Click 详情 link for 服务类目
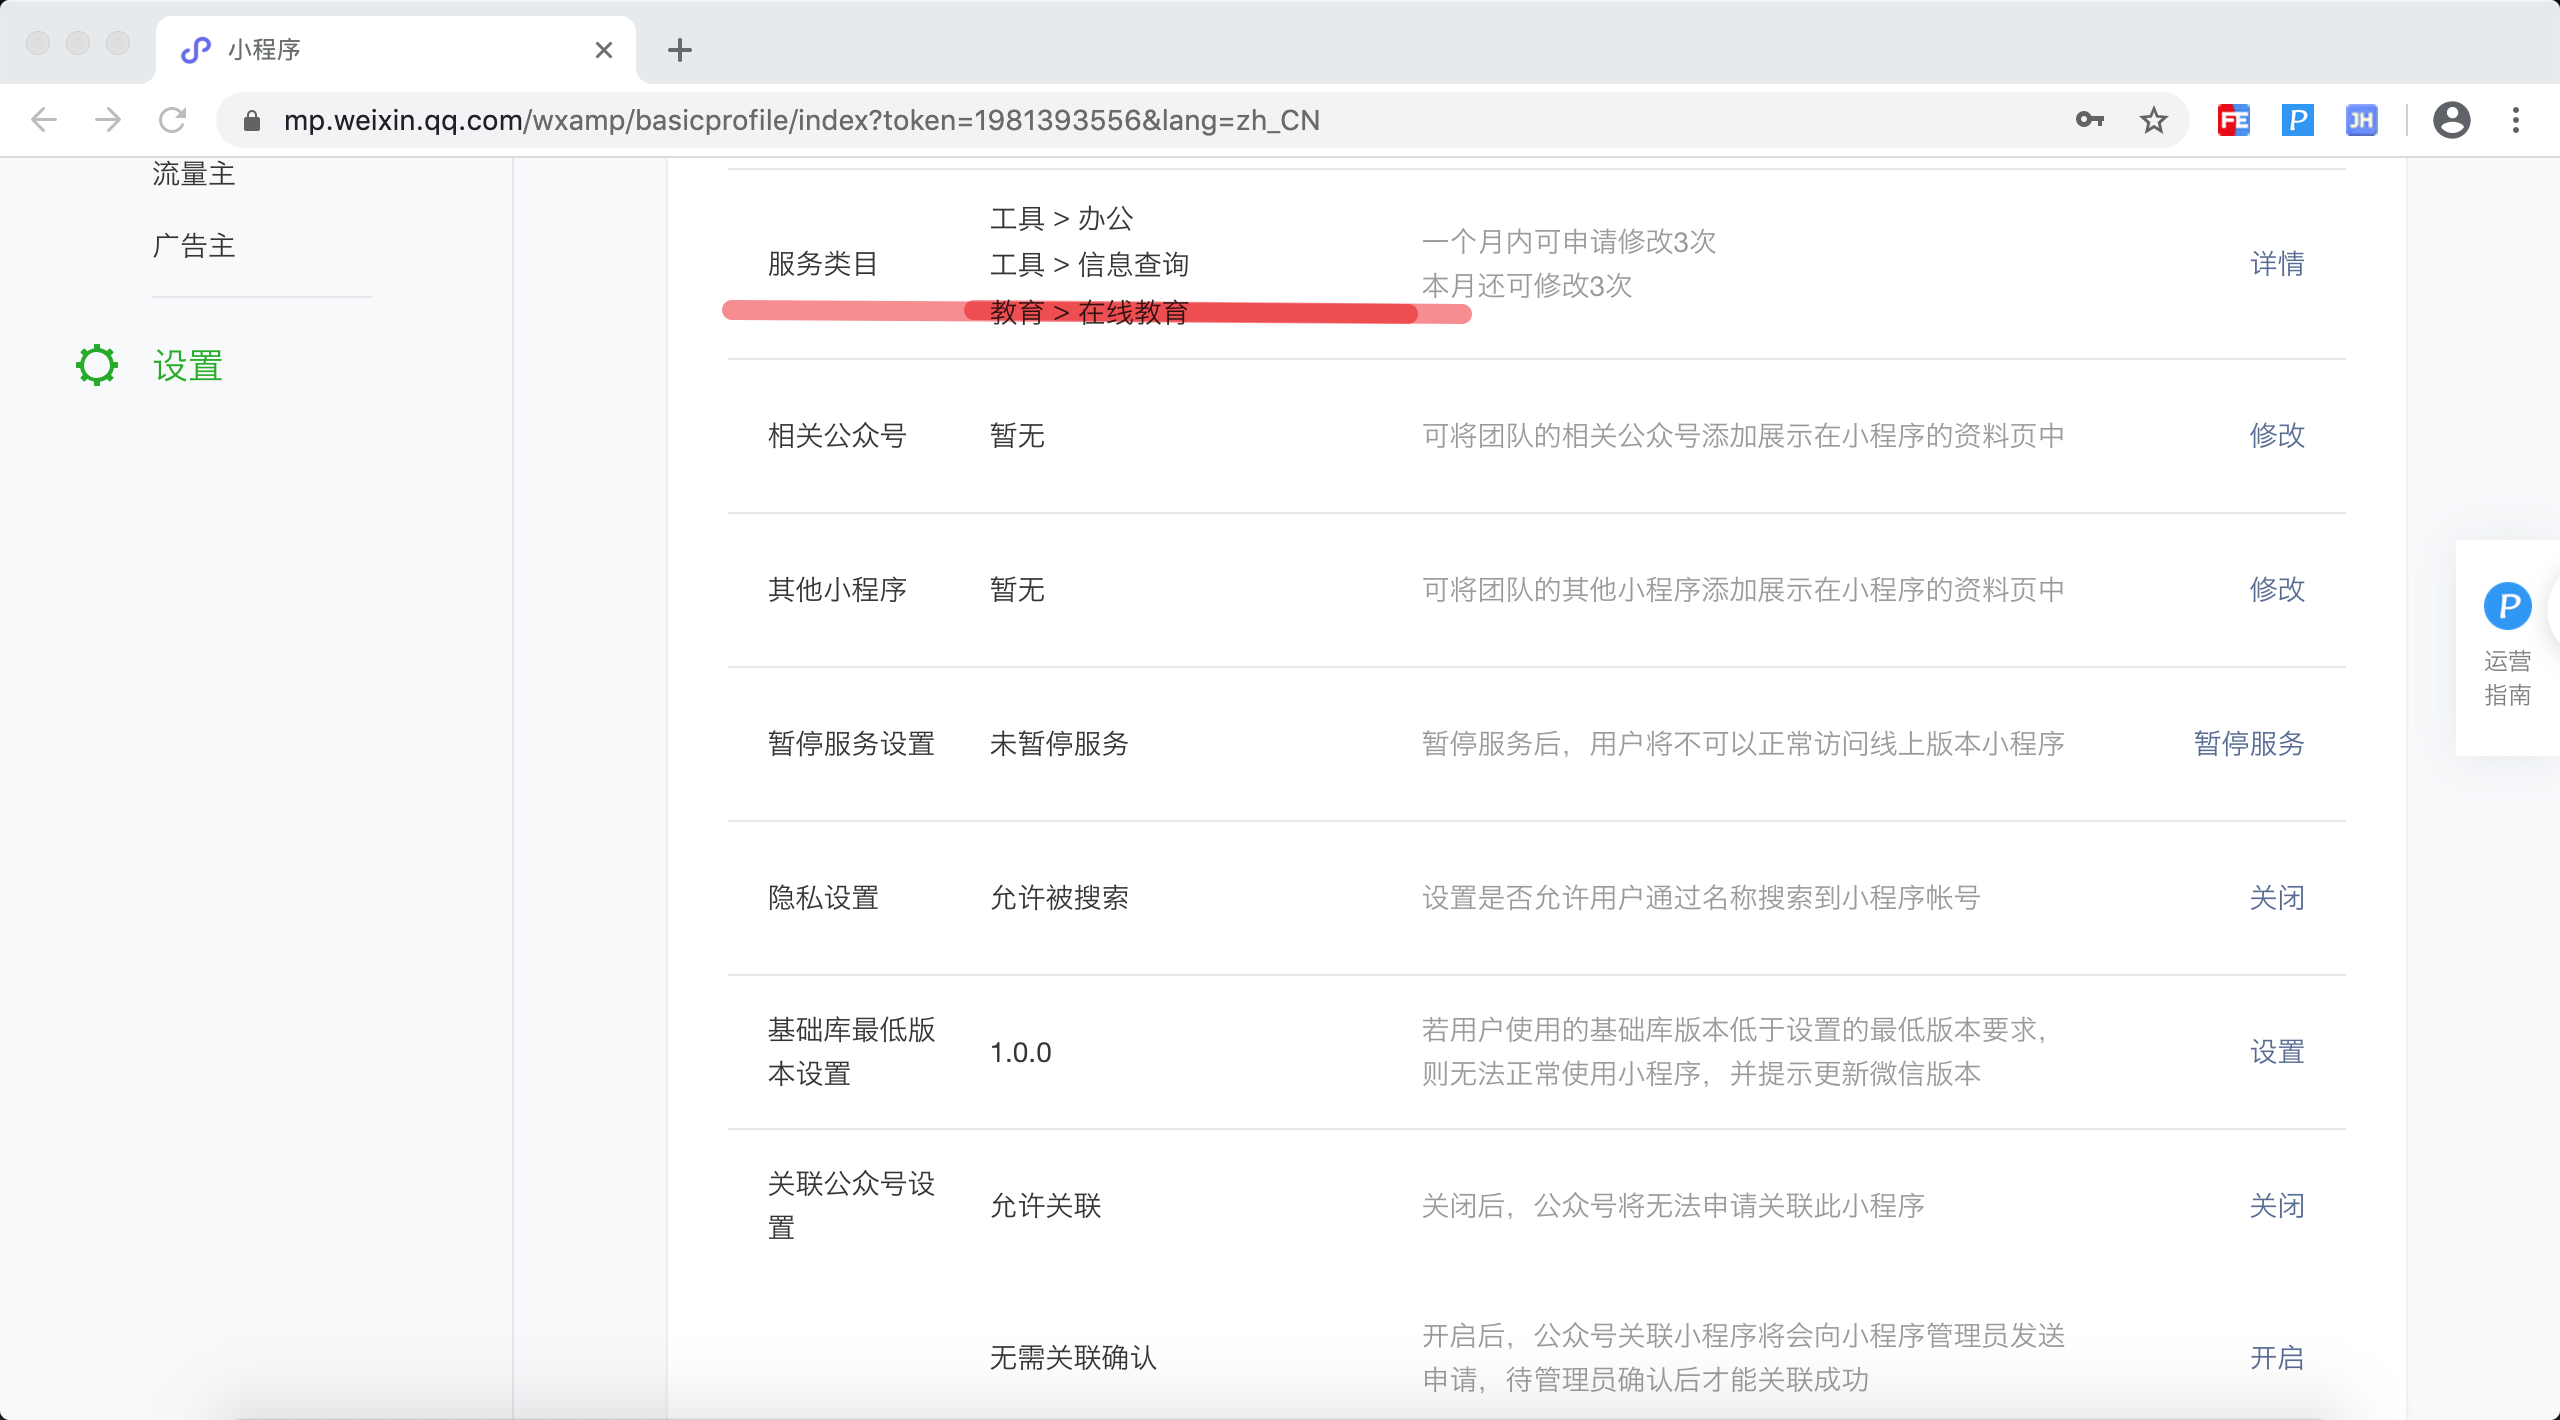The width and height of the screenshot is (2560, 1420). pos(2277,264)
